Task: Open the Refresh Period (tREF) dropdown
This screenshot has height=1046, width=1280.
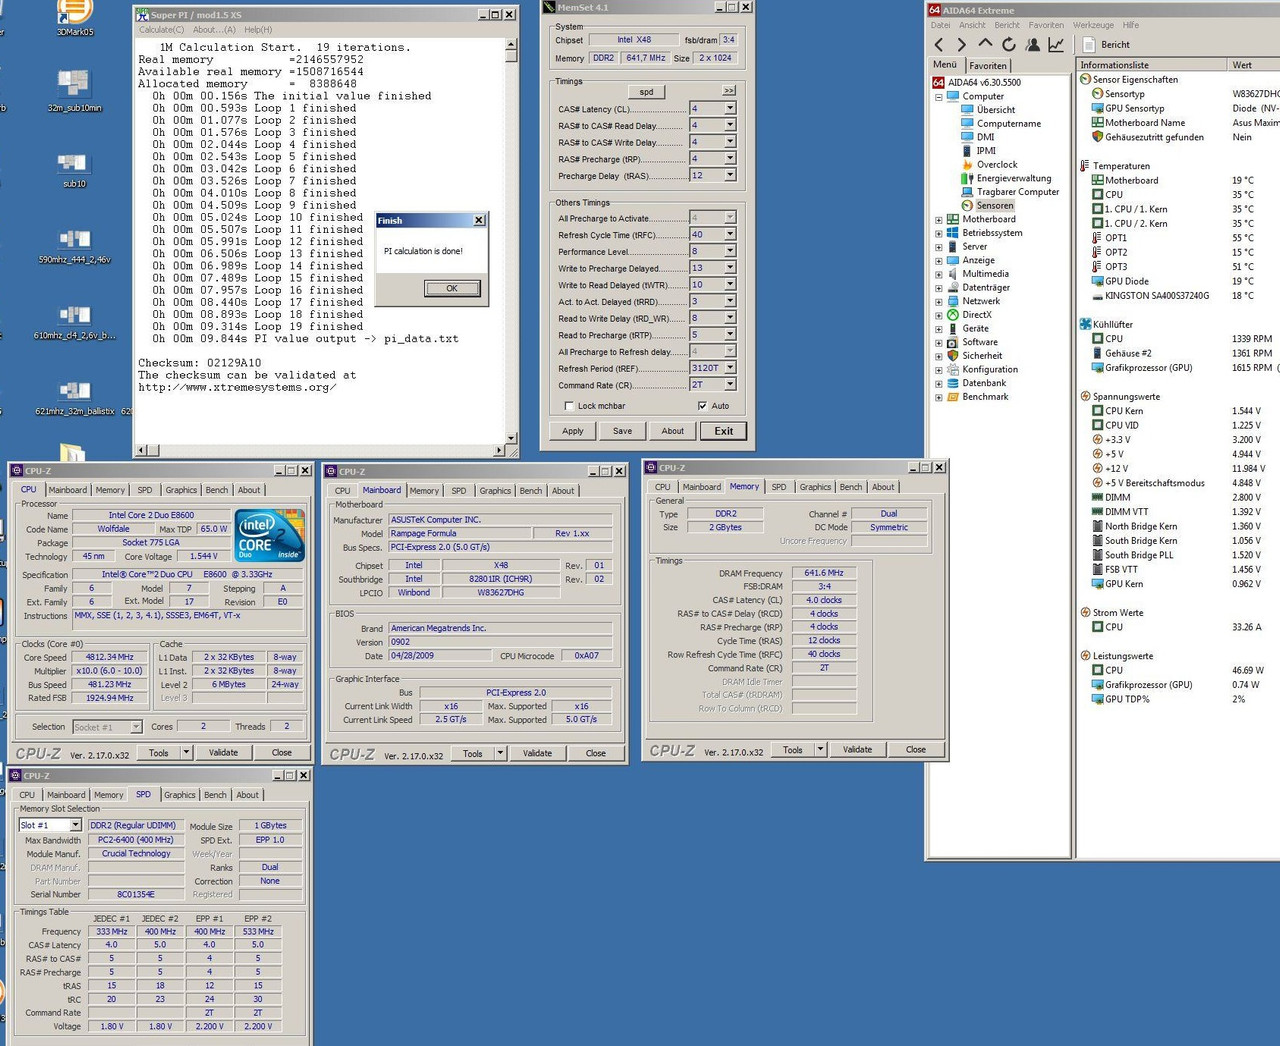Action: point(730,368)
